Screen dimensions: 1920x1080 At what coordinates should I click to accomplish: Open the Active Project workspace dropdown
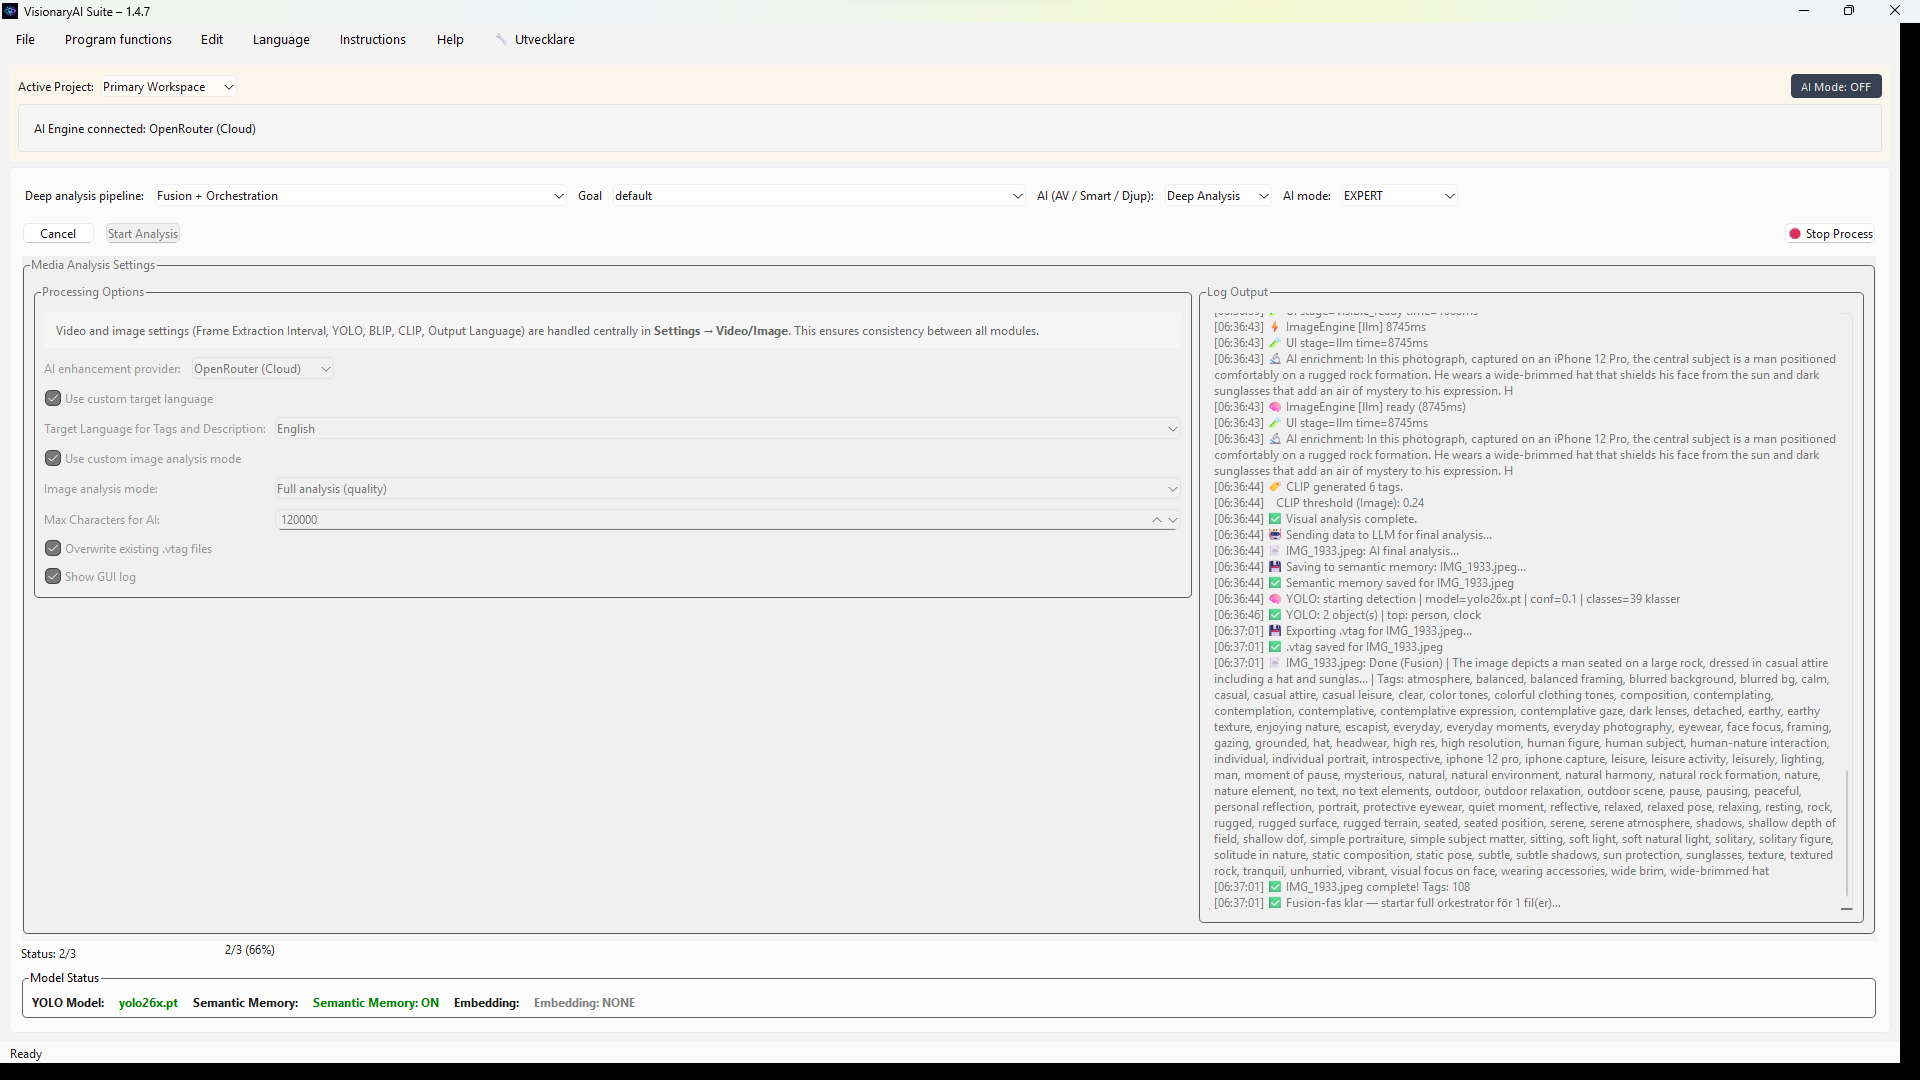point(168,87)
